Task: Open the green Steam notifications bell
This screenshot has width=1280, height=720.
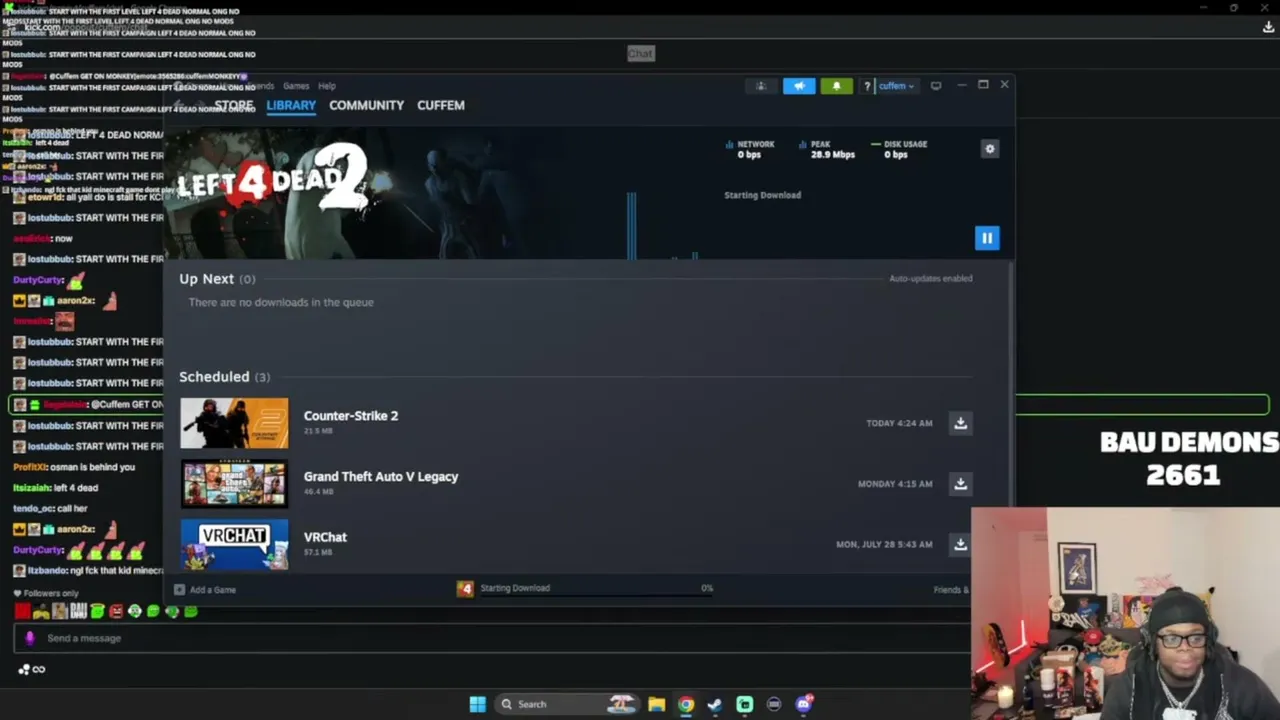Action: pos(837,86)
